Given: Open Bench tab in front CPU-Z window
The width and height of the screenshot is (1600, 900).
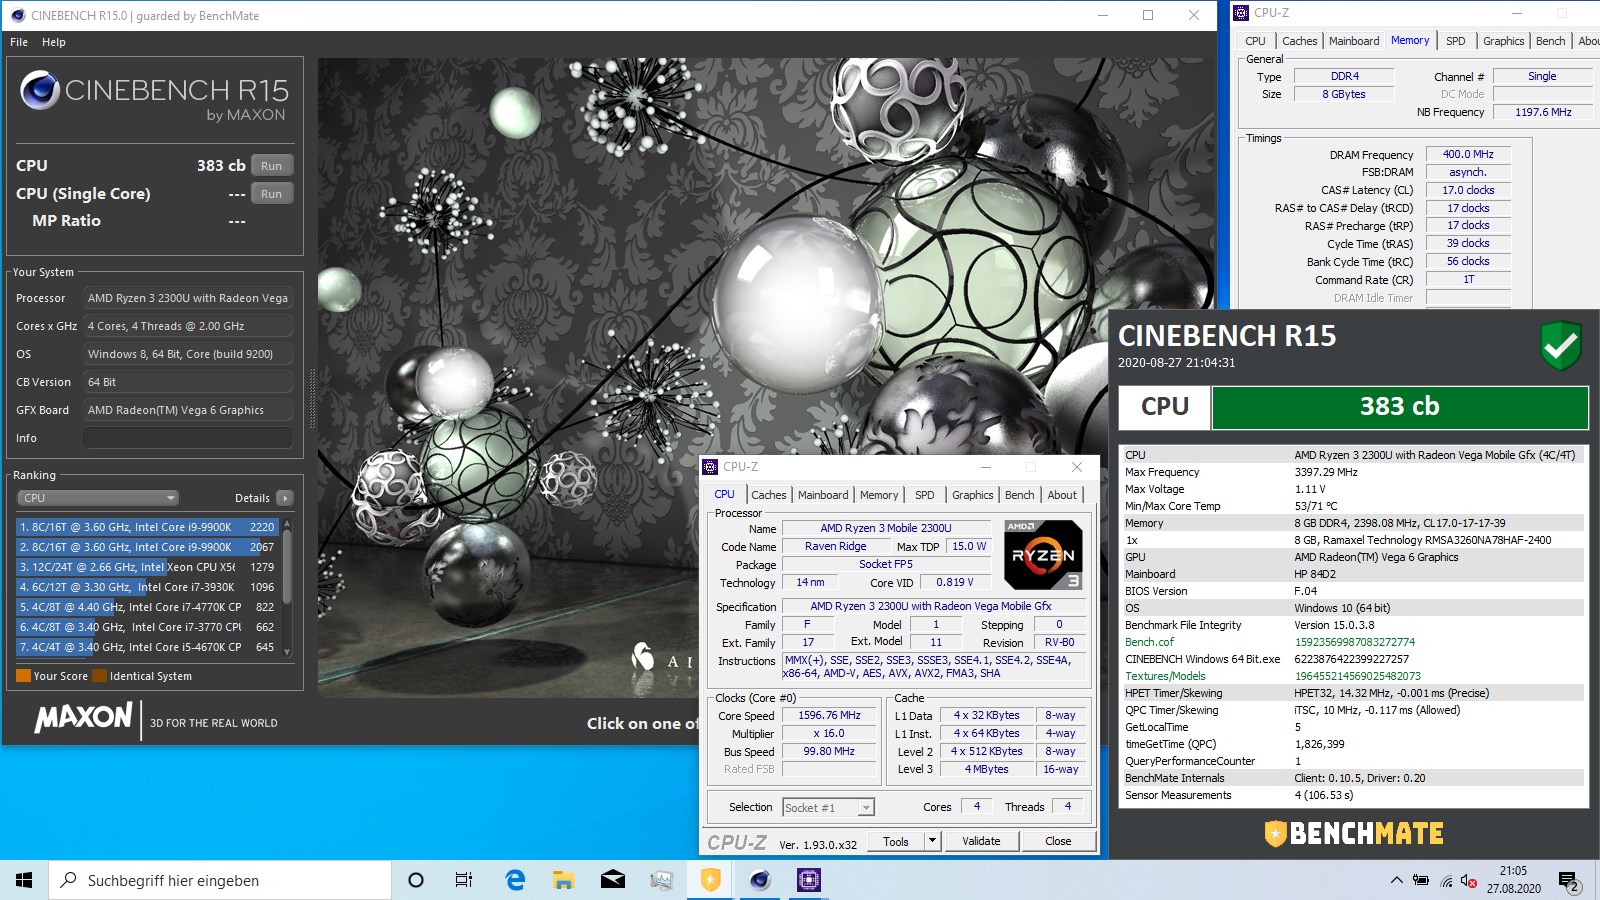Looking at the screenshot, I should 1020,495.
